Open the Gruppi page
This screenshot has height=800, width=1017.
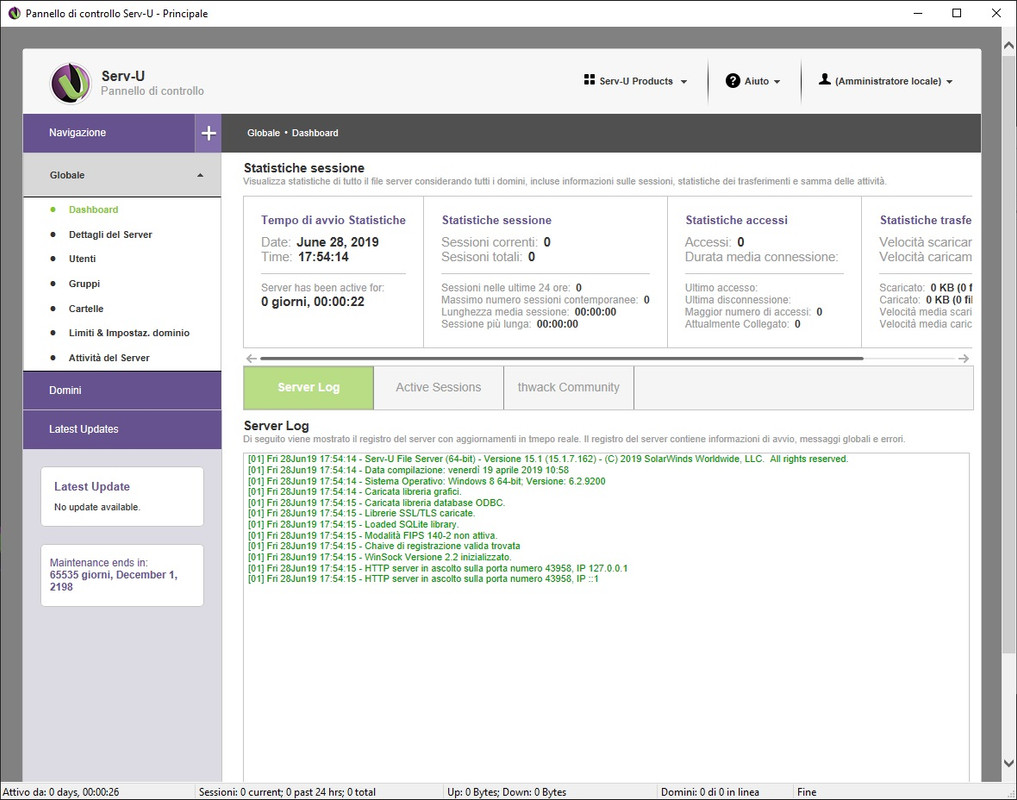[84, 284]
